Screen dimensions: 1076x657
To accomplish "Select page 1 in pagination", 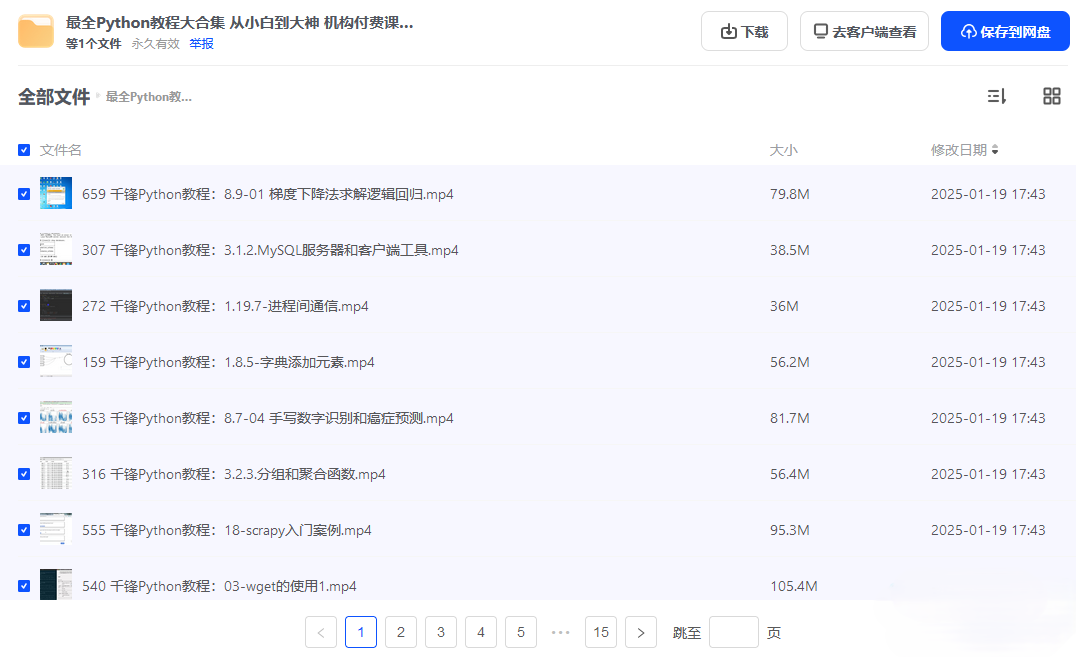I will tap(361, 632).
